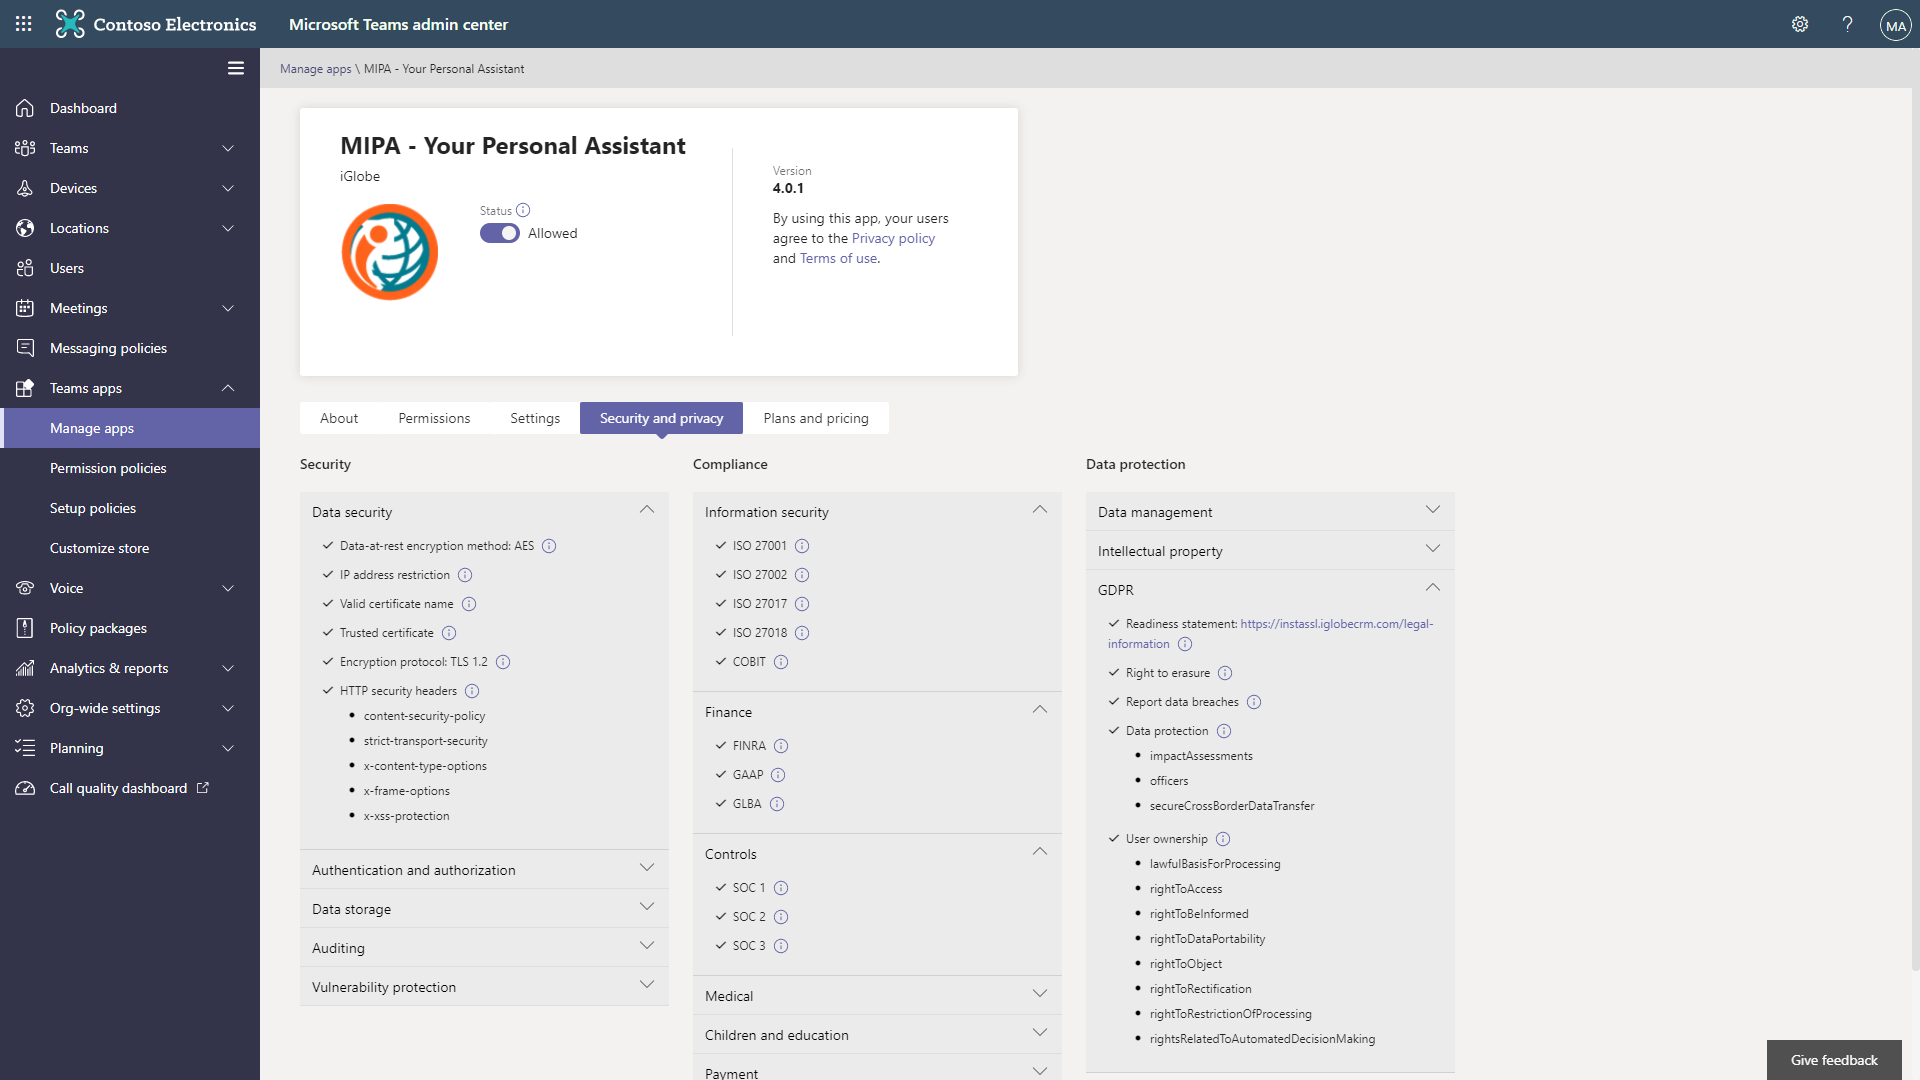Open Permission policies in sidebar

tap(108, 468)
